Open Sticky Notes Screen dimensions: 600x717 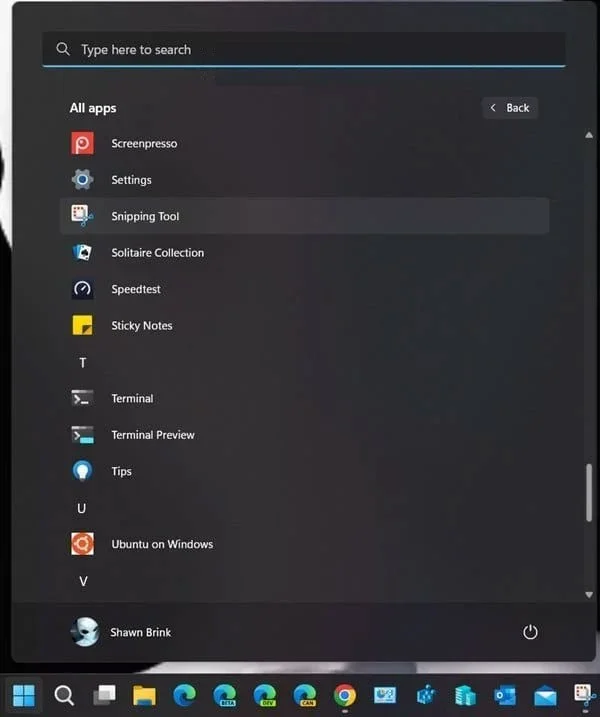(x=304, y=326)
